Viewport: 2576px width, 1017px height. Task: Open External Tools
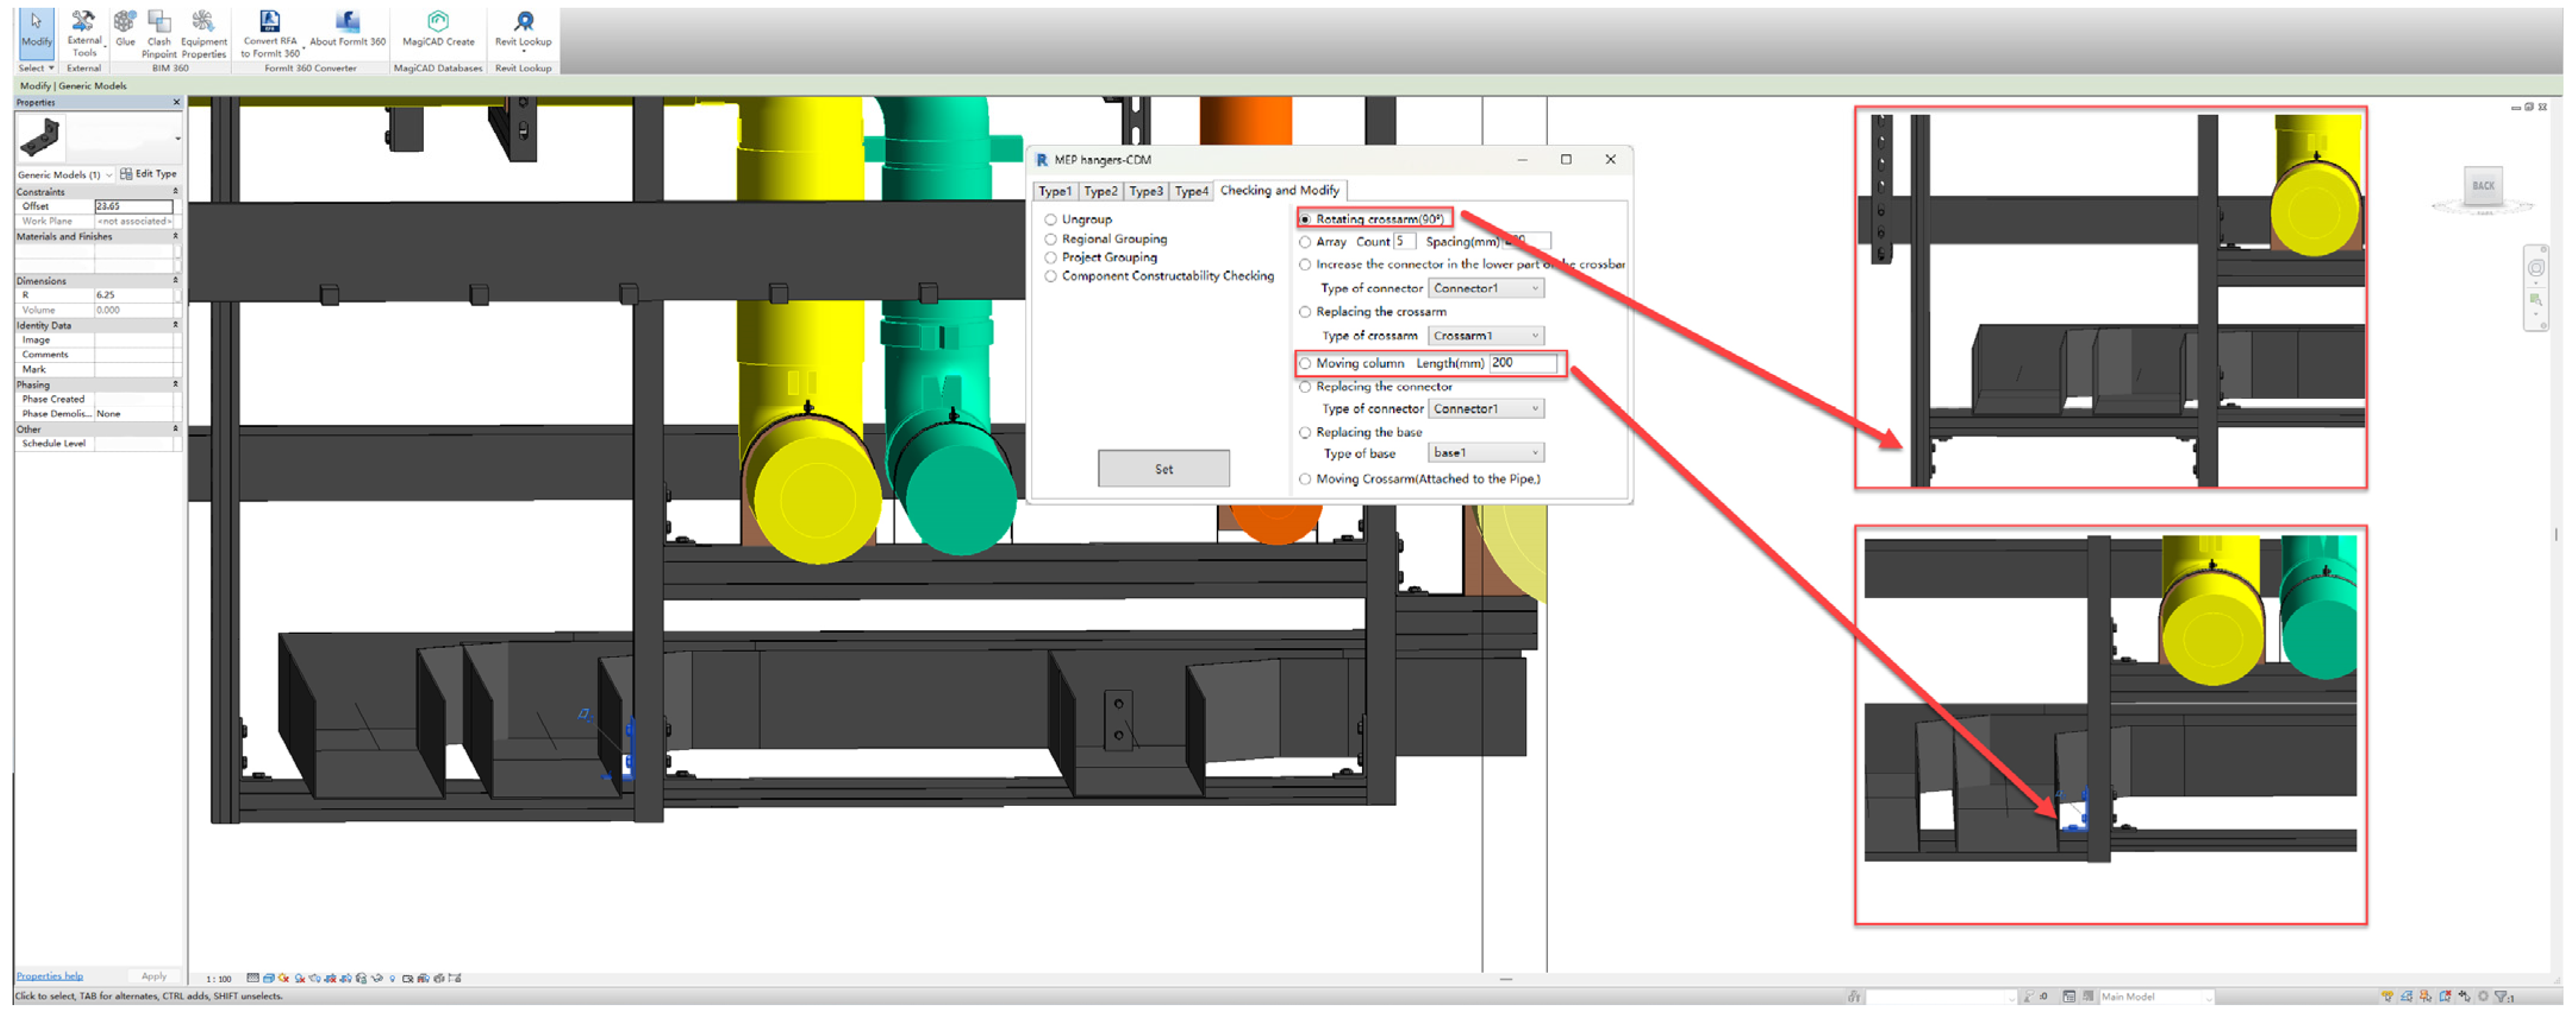point(84,30)
